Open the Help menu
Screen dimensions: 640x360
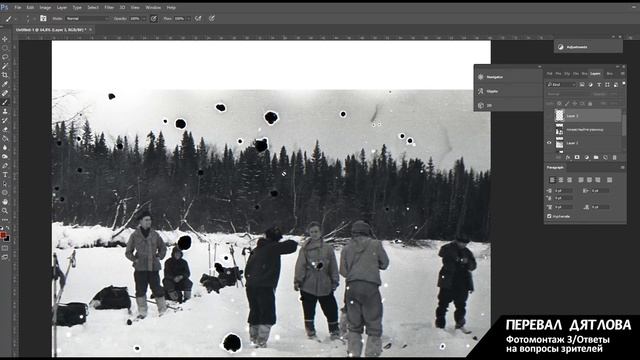(171, 7)
